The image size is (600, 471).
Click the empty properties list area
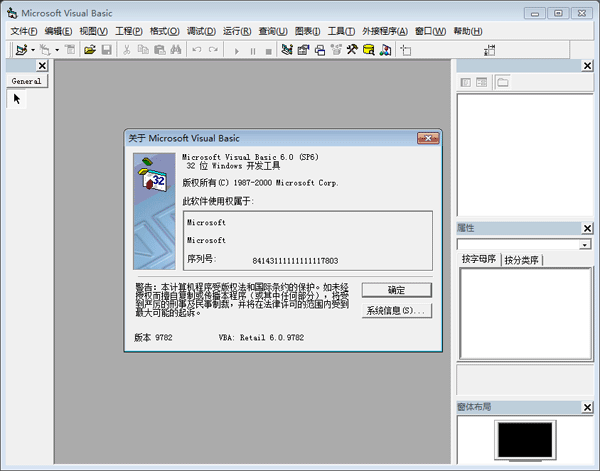point(525,314)
